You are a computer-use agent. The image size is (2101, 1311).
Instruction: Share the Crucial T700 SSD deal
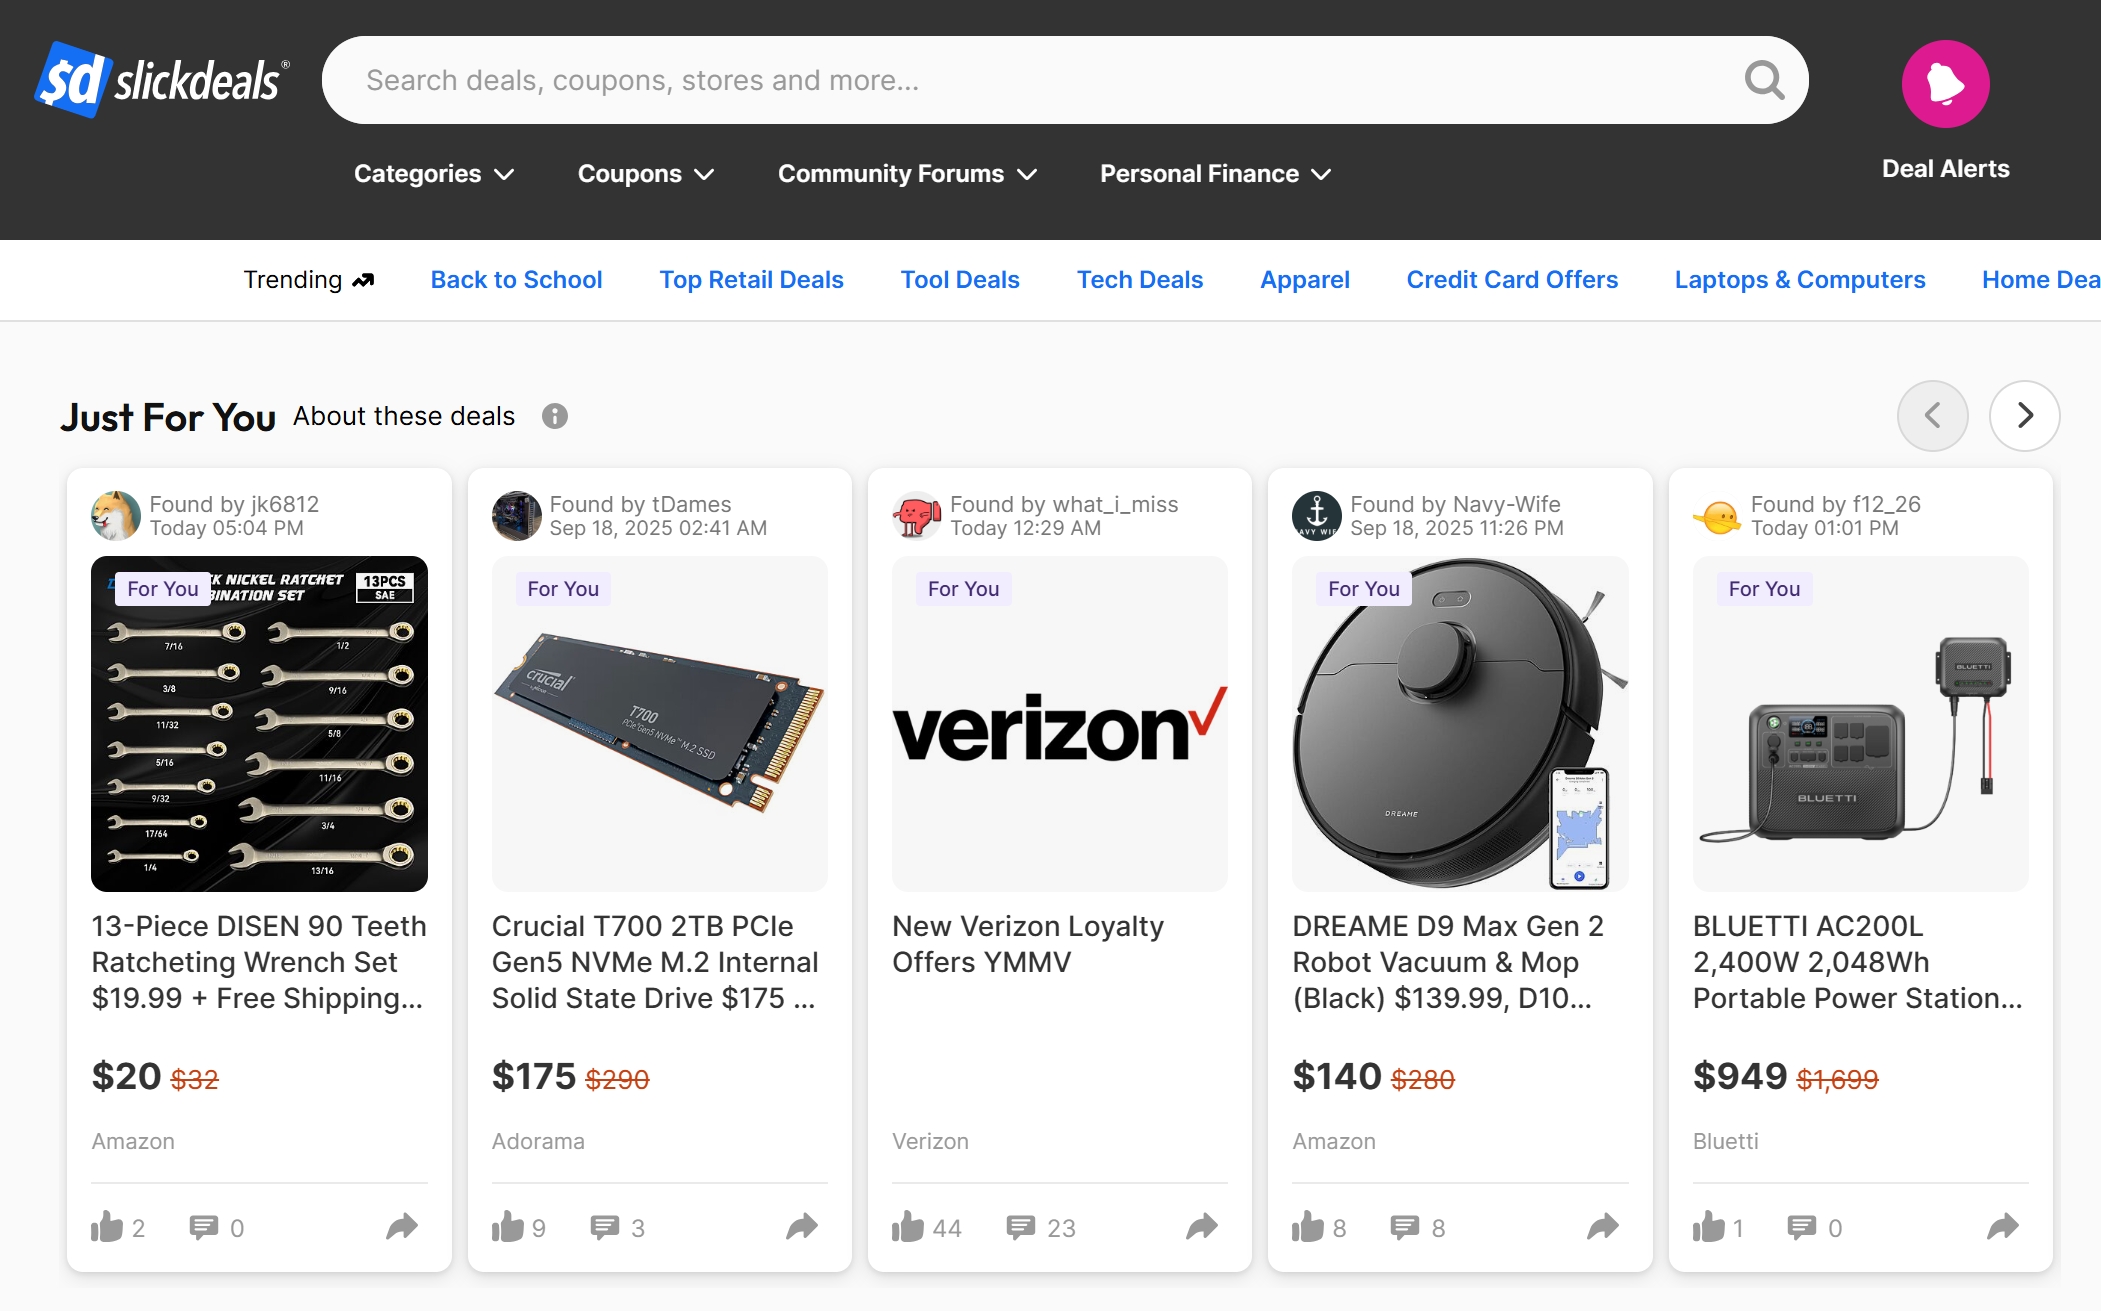pos(802,1226)
